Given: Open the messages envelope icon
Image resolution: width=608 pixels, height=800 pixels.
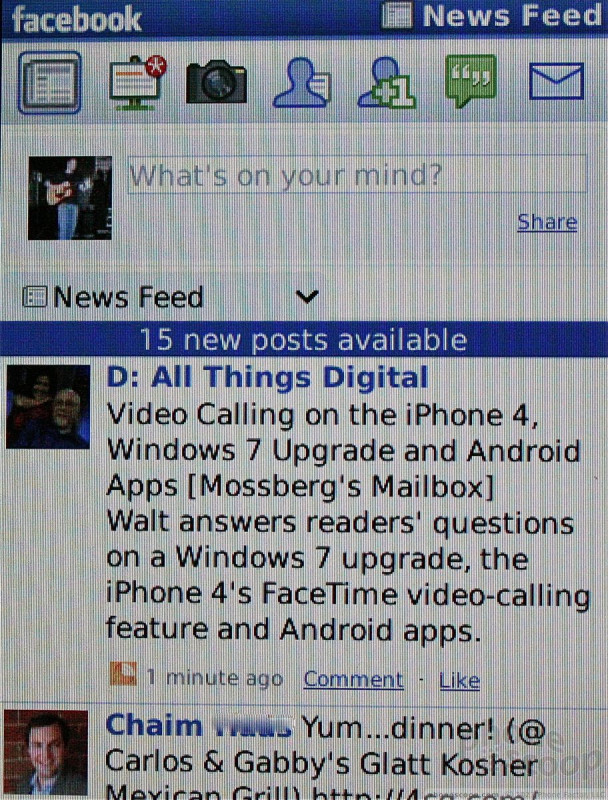Looking at the screenshot, I should (556, 81).
